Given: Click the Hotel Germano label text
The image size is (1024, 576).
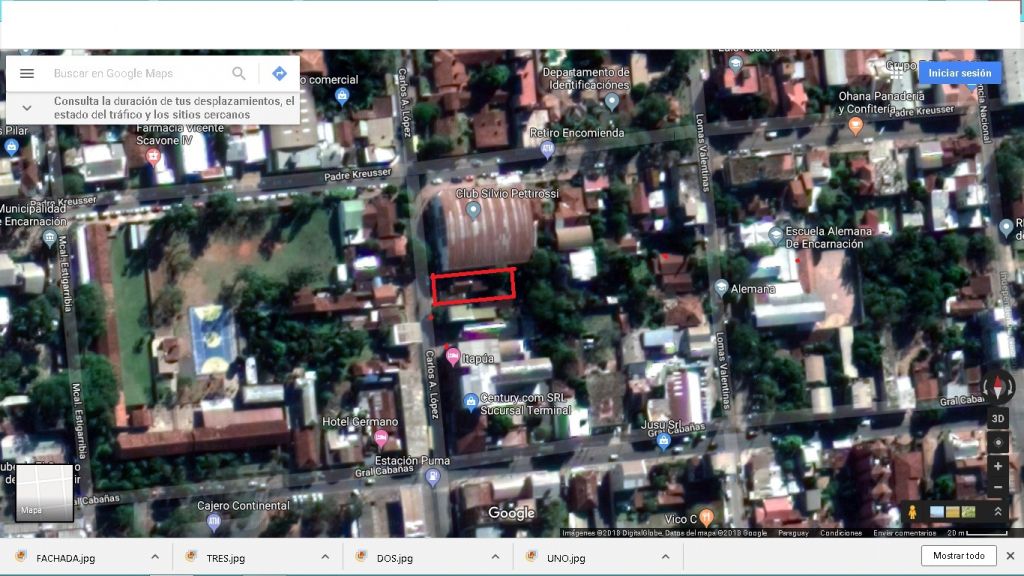Looking at the screenshot, I should click(x=360, y=422).
